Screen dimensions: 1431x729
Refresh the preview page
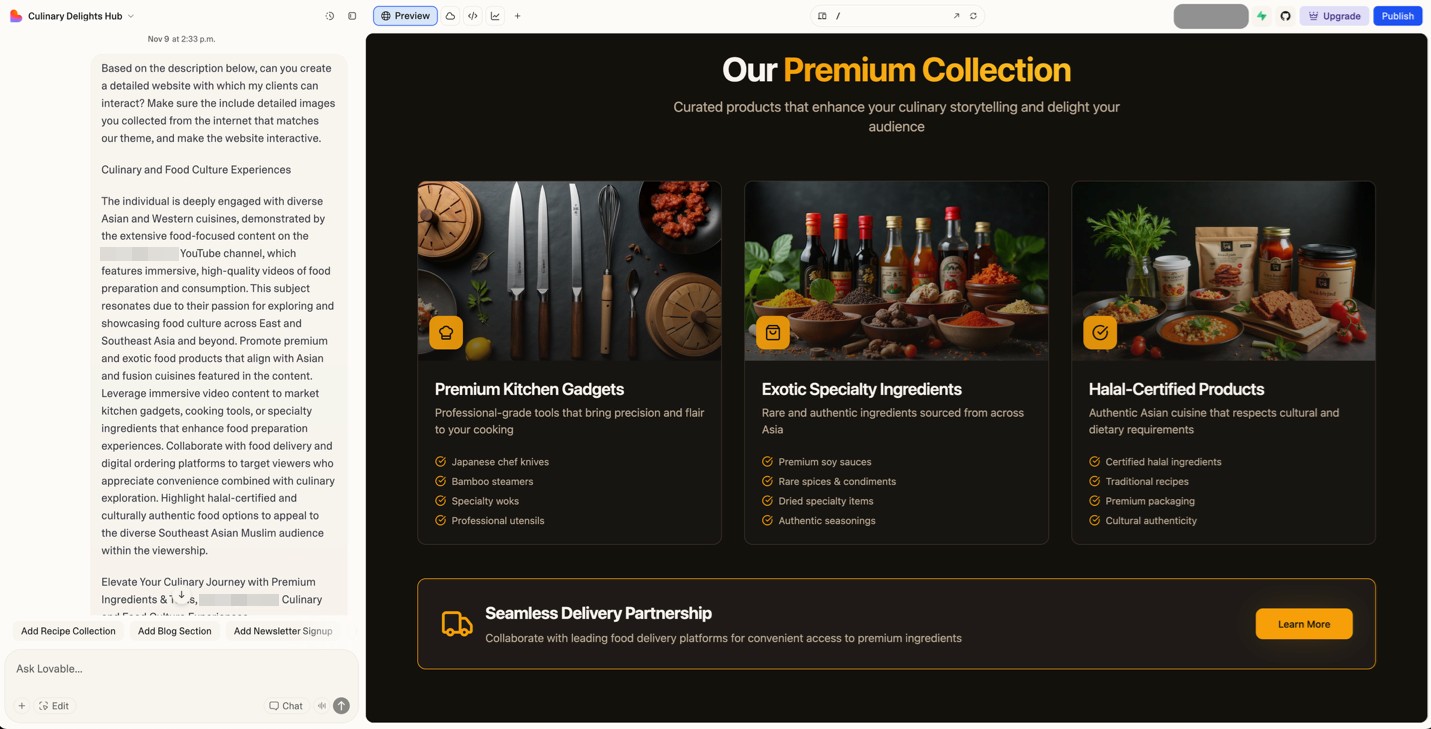pos(973,16)
